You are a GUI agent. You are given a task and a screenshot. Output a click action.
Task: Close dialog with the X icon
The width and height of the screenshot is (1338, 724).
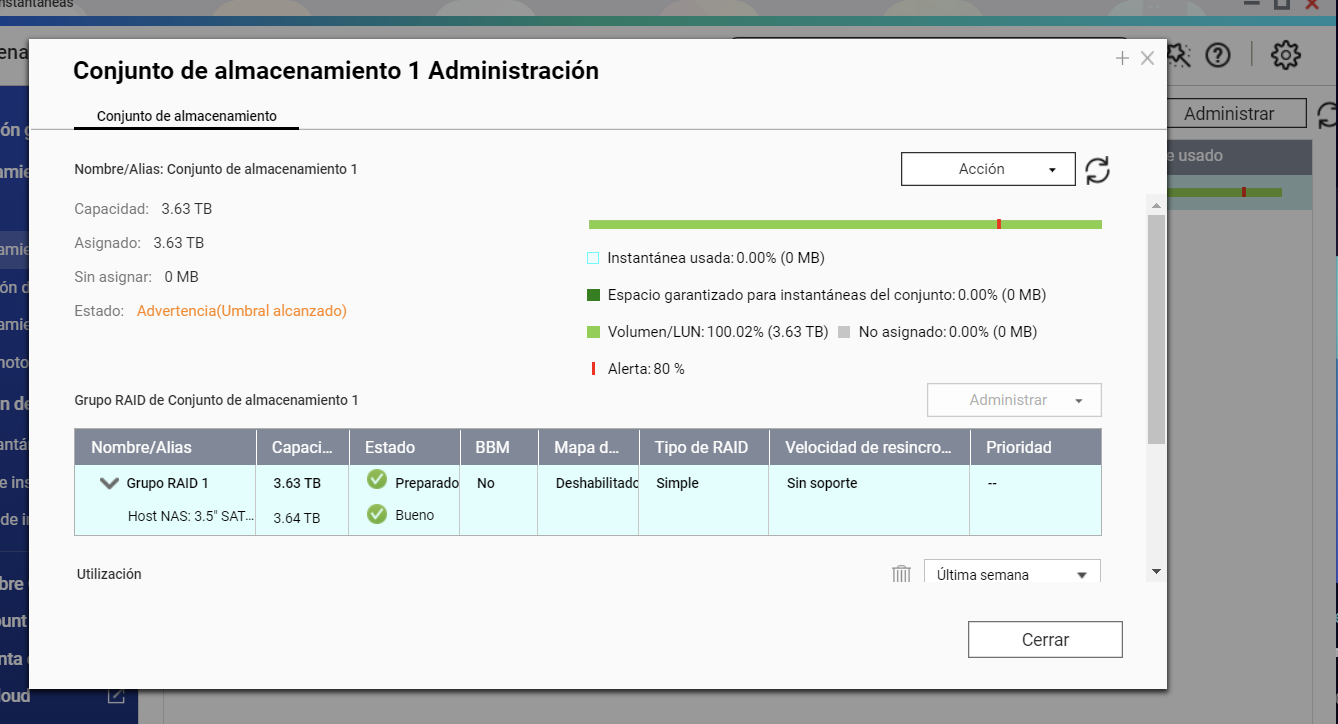coord(1147,59)
